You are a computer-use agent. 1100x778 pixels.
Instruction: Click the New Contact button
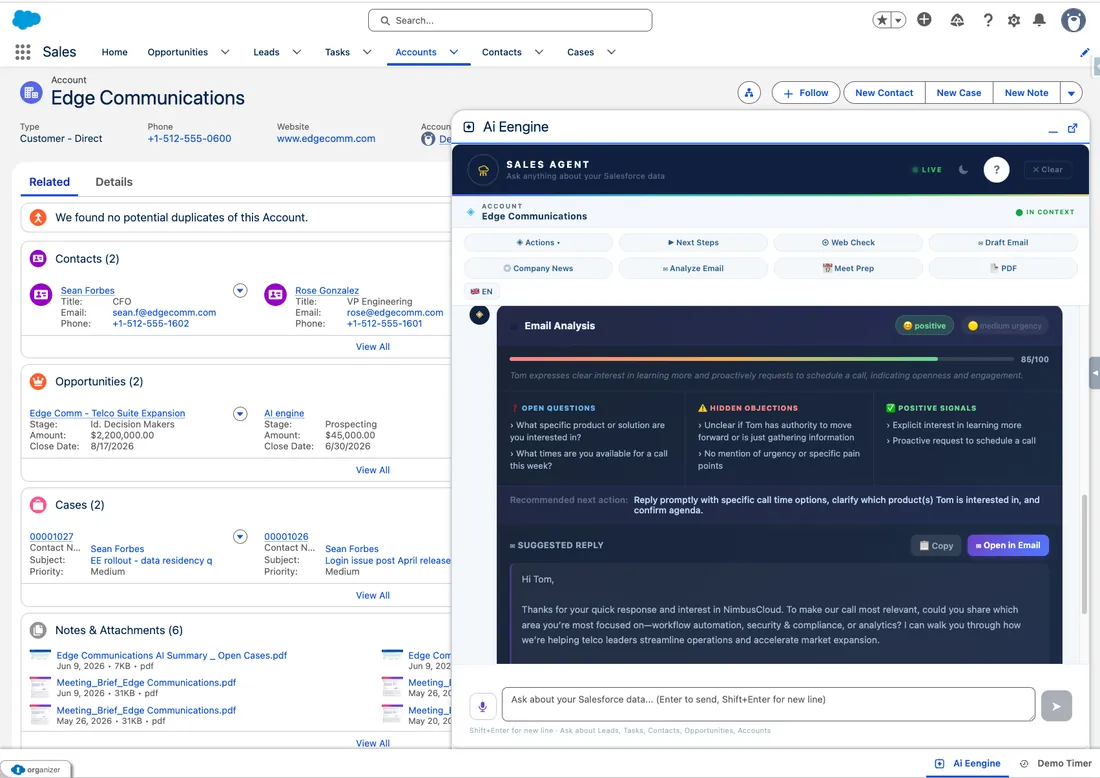pos(884,93)
